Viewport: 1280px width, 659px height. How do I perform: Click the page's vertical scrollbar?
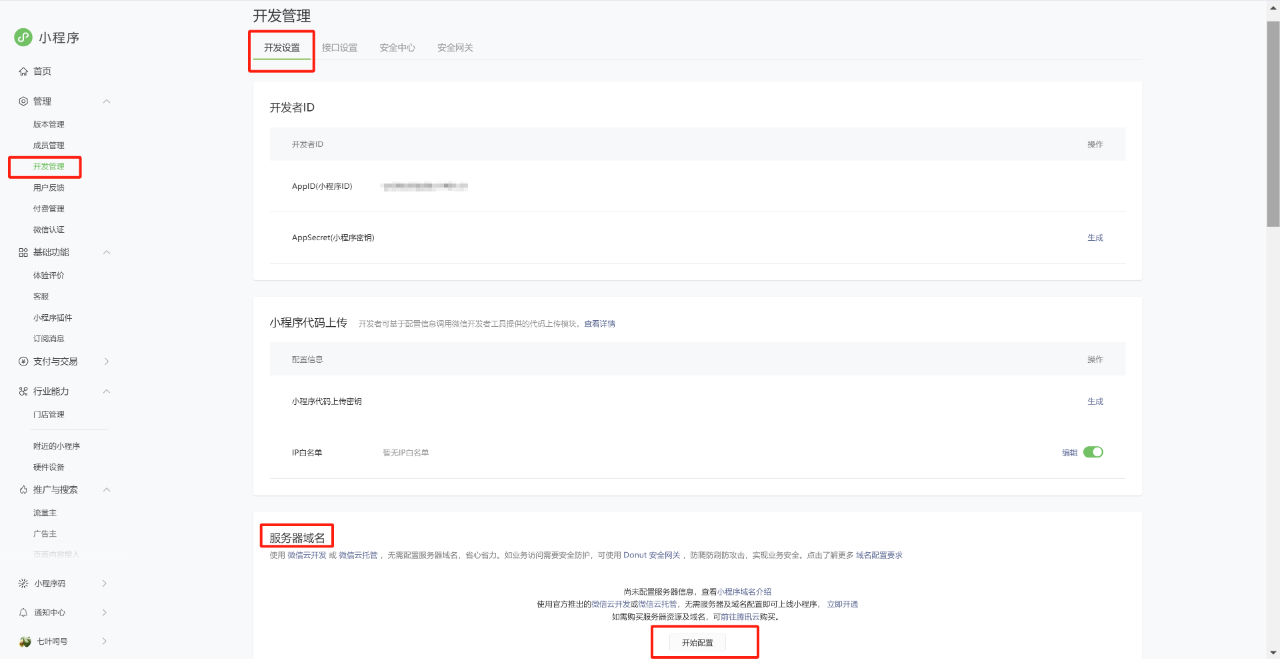(x=1273, y=125)
